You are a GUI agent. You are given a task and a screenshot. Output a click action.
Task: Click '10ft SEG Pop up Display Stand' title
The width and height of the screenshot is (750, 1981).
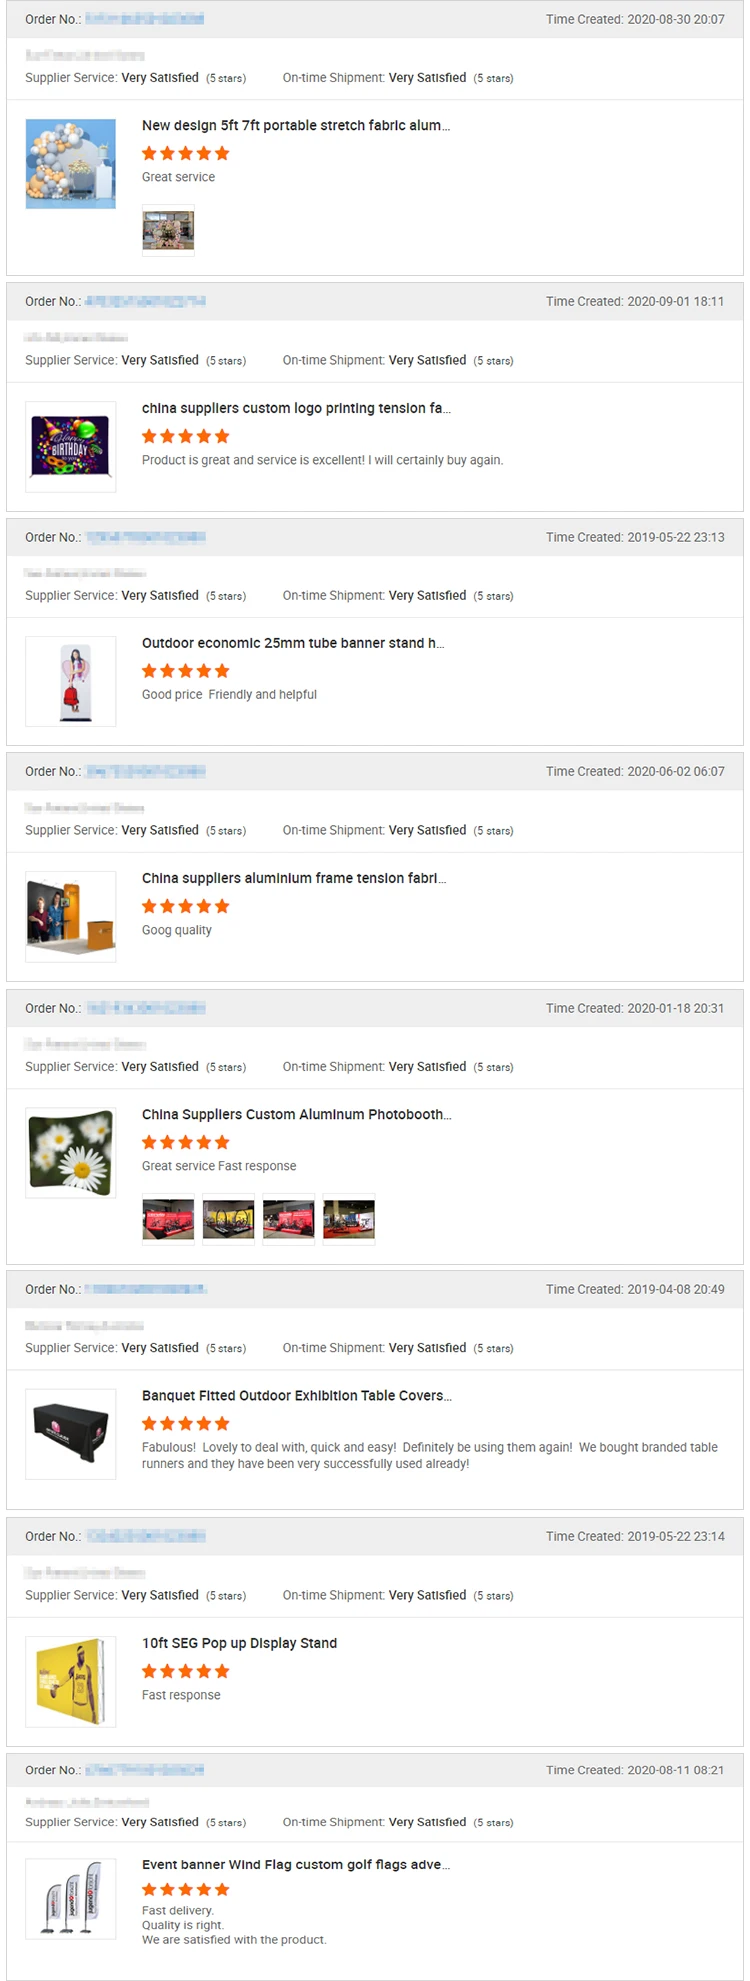tap(239, 1643)
